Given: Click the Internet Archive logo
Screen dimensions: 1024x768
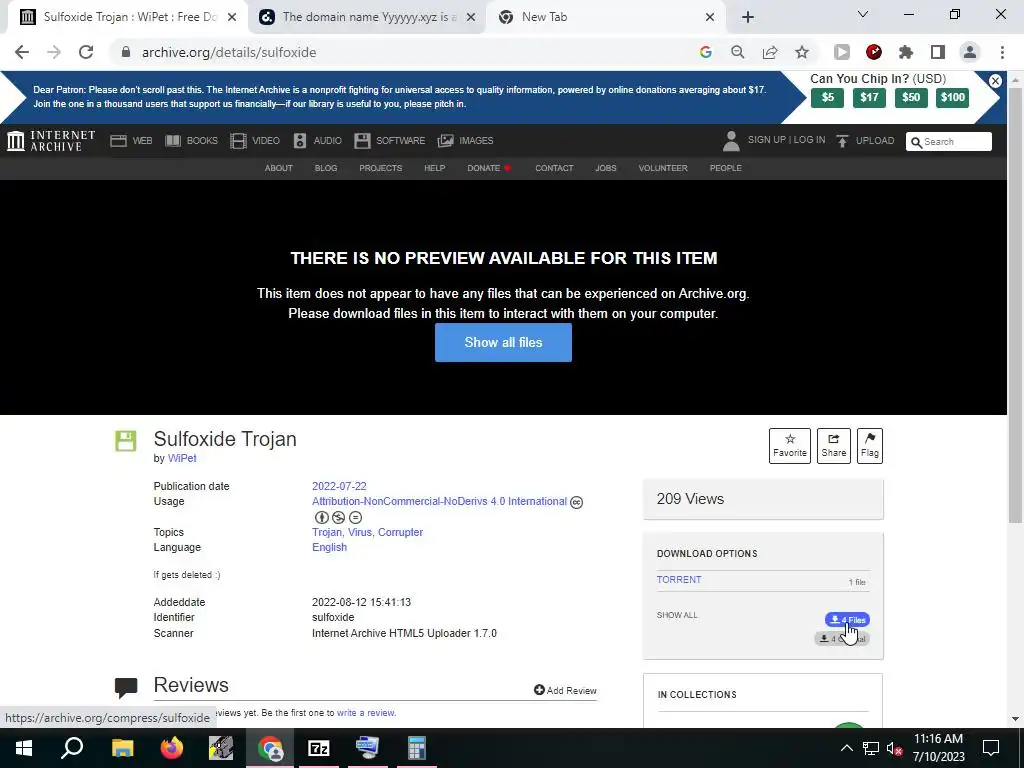Looking at the screenshot, I should [51, 140].
